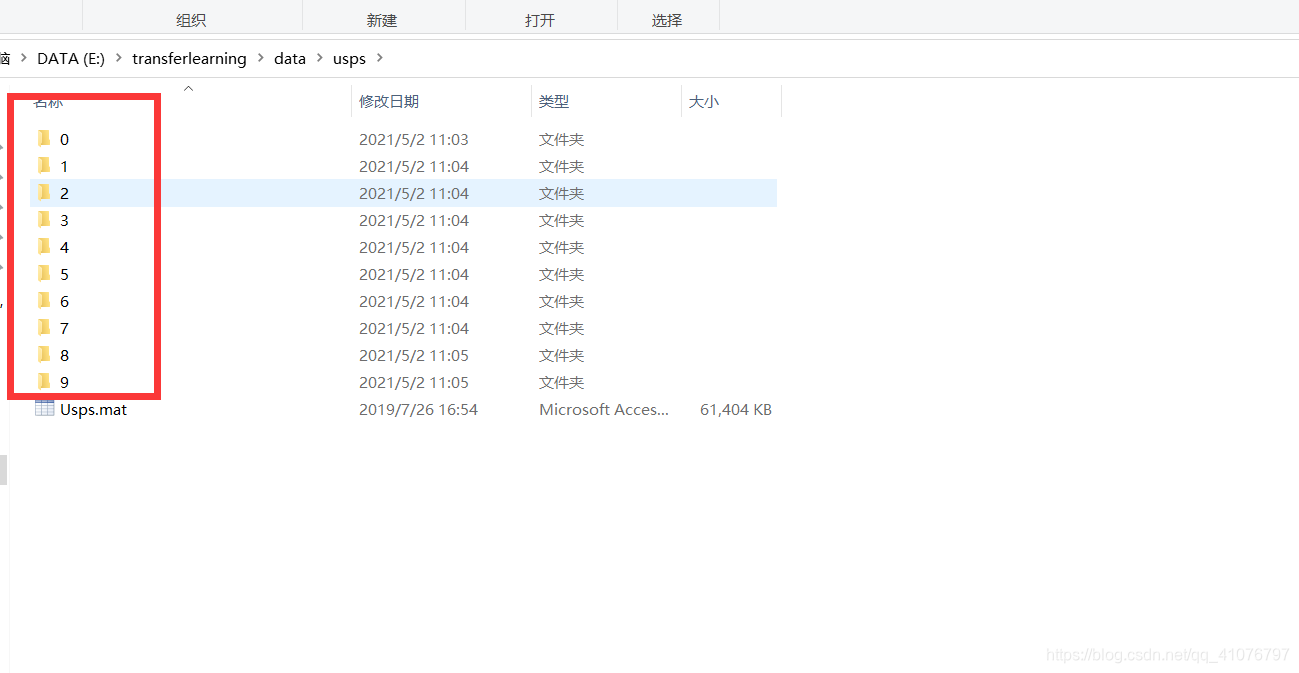Select folder name 5

tap(64, 274)
